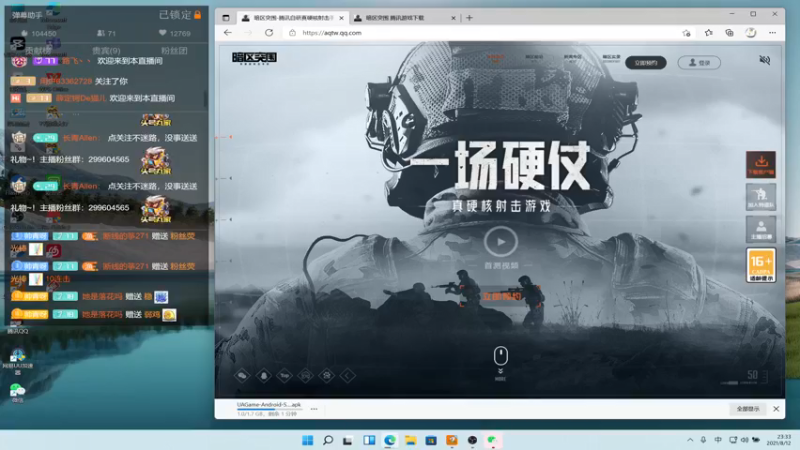Switch to the second browser tab
Screen dimensions: 800x450
(403, 18)
